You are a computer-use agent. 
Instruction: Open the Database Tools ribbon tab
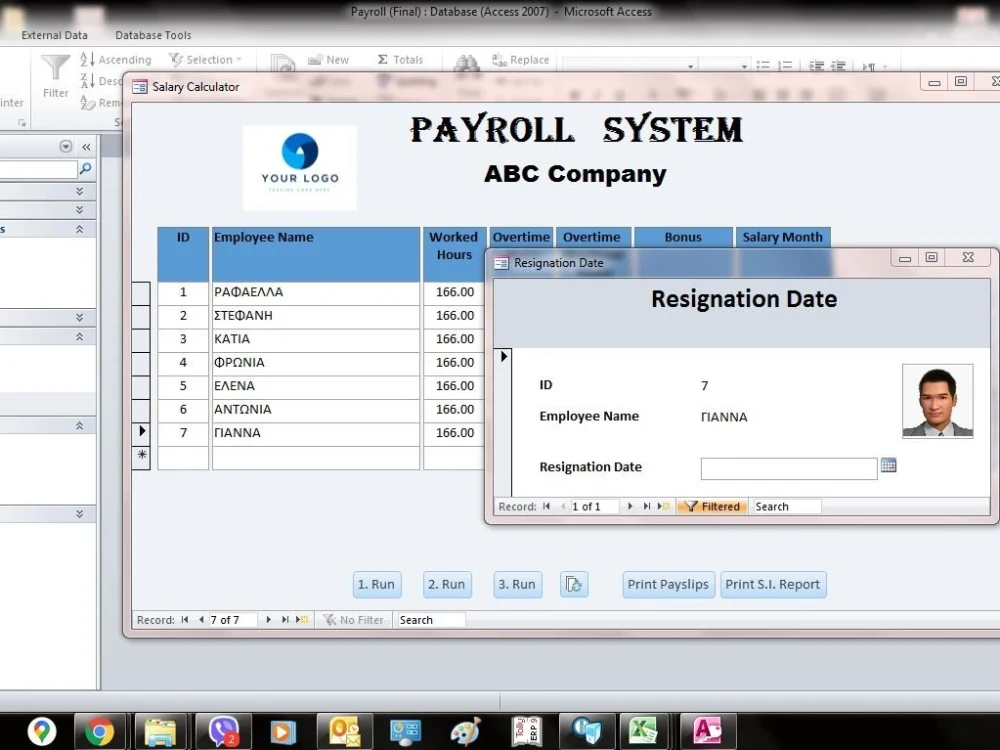pos(153,35)
